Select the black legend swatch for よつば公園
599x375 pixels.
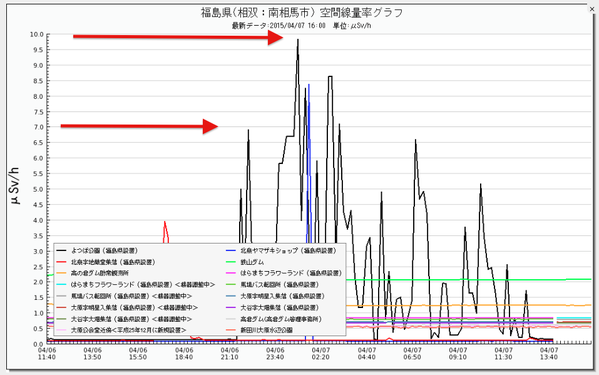point(61,251)
